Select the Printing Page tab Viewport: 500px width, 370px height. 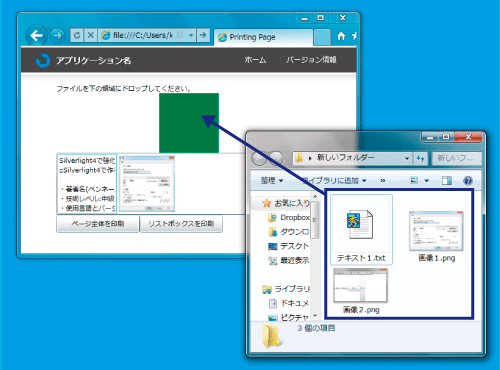(x=263, y=37)
